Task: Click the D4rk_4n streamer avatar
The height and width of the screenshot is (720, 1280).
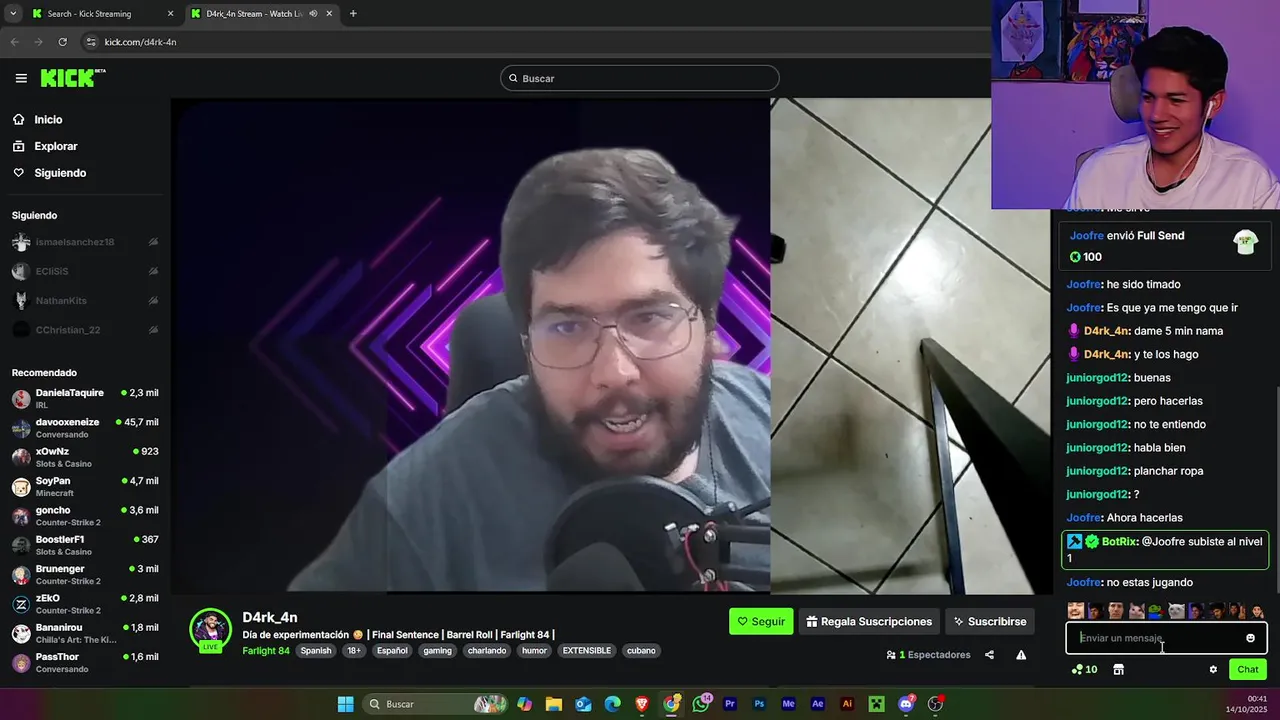Action: pyautogui.click(x=211, y=629)
